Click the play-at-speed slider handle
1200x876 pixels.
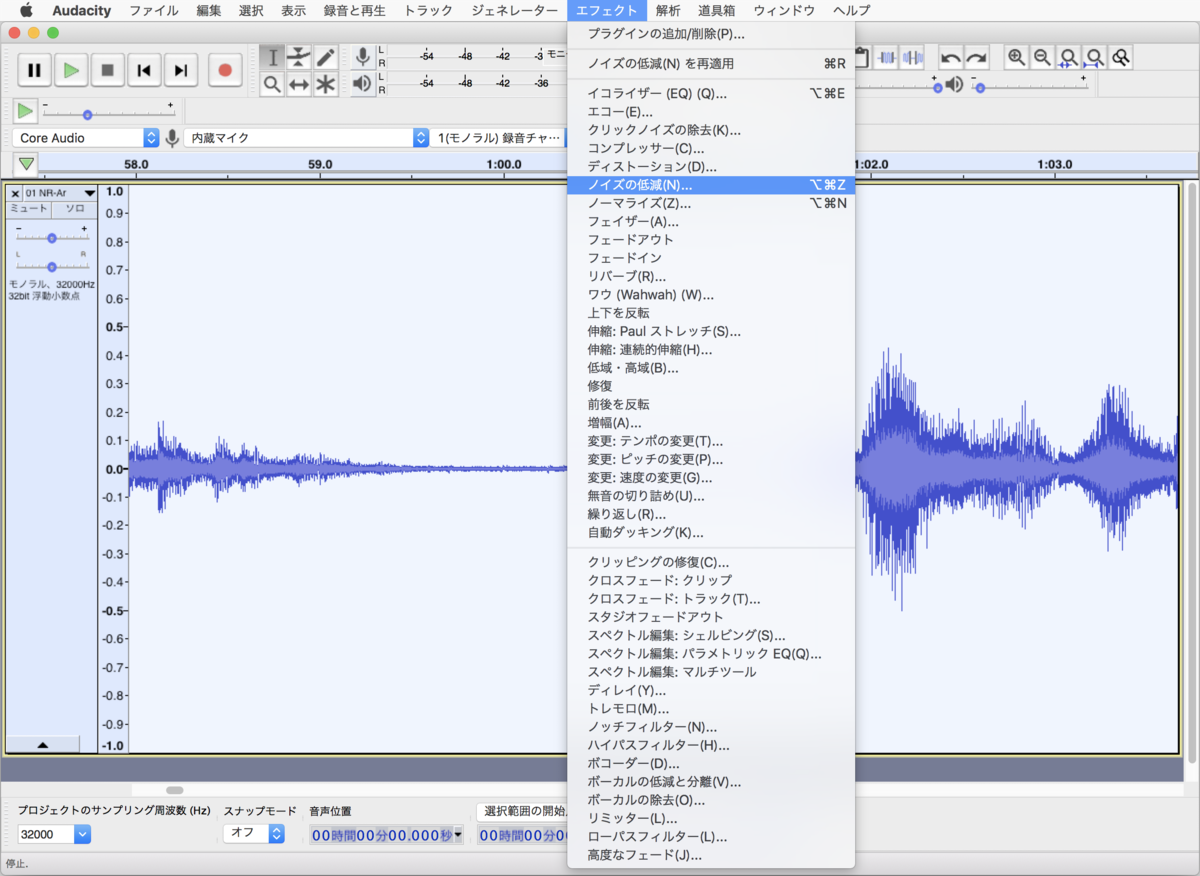pyautogui.click(x=88, y=114)
